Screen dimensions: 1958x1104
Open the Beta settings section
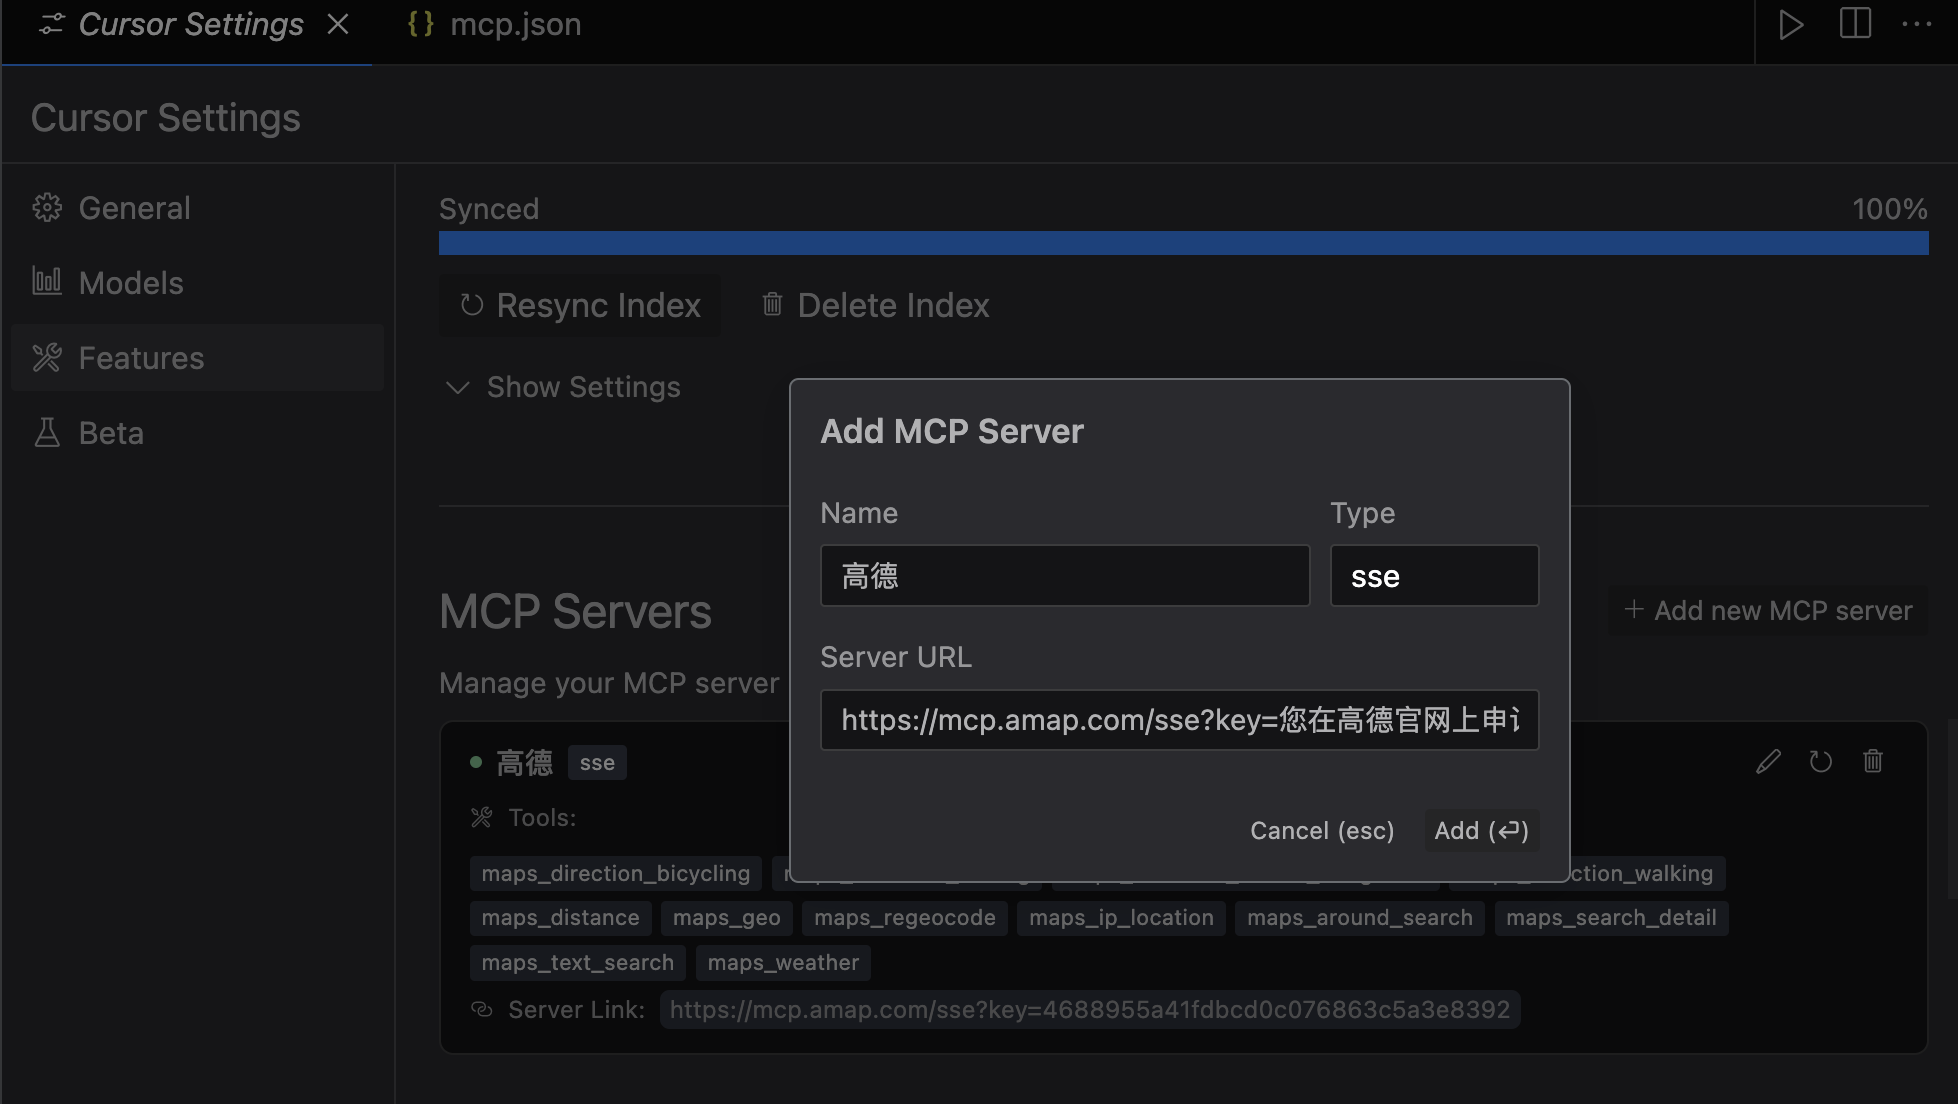[x=197, y=433]
